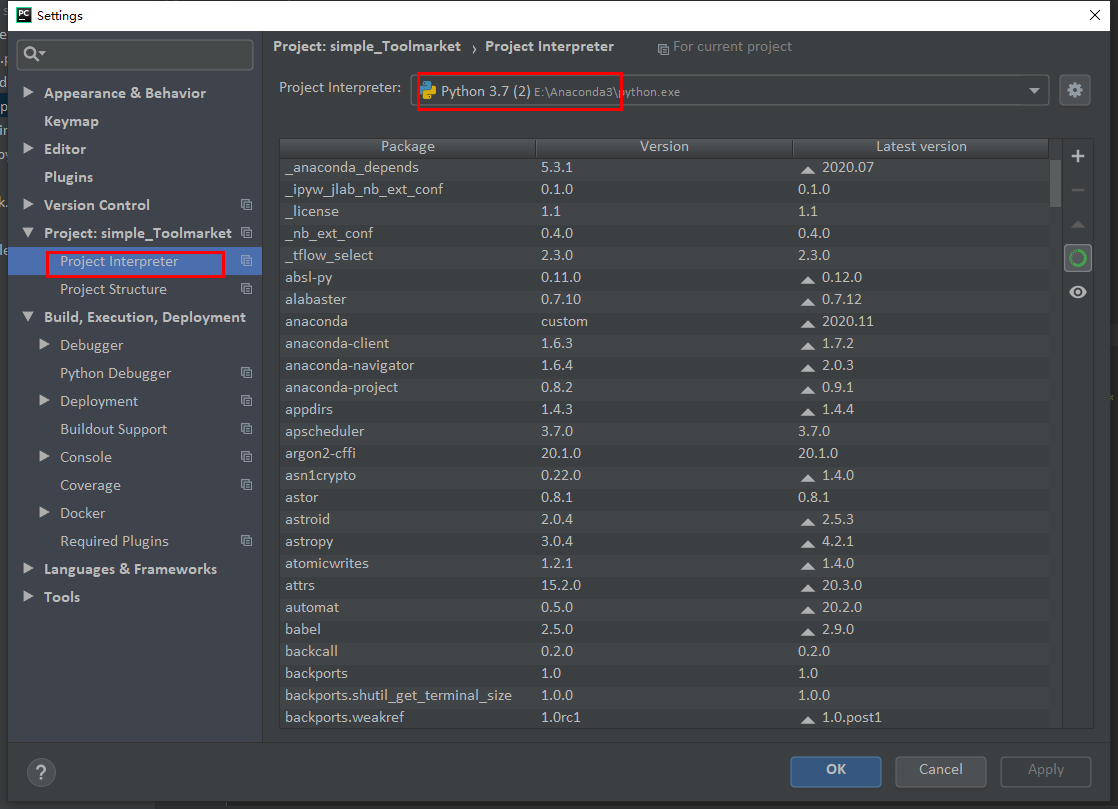1118x809 pixels.
Task: Open the help question mark button
Action: point(41,772)
